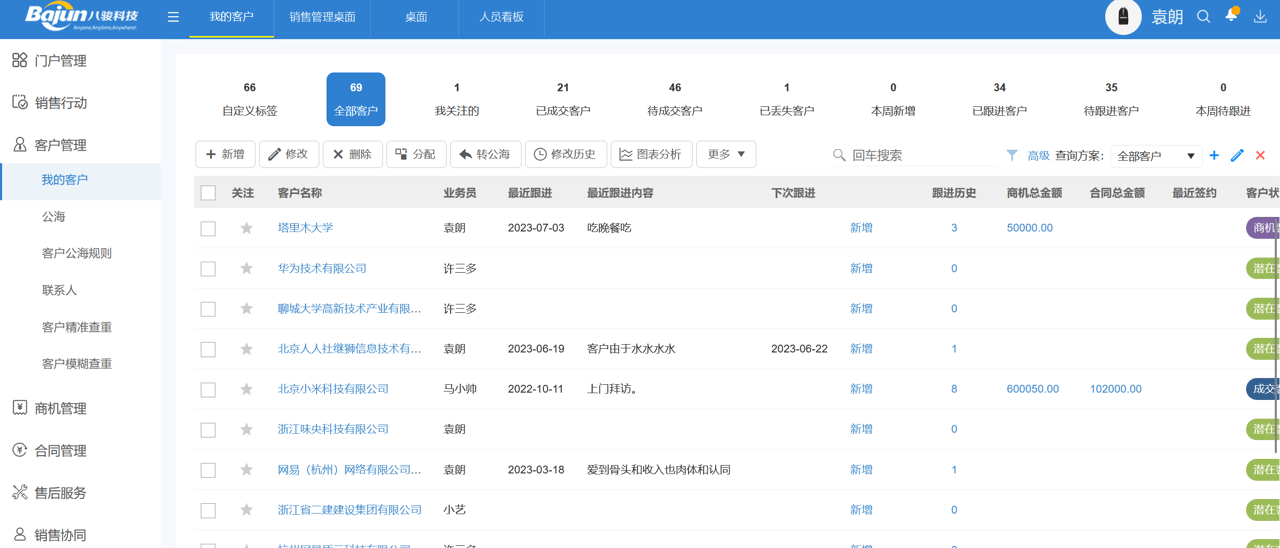Edit query scheme with pencil icon

[1237, 155]
